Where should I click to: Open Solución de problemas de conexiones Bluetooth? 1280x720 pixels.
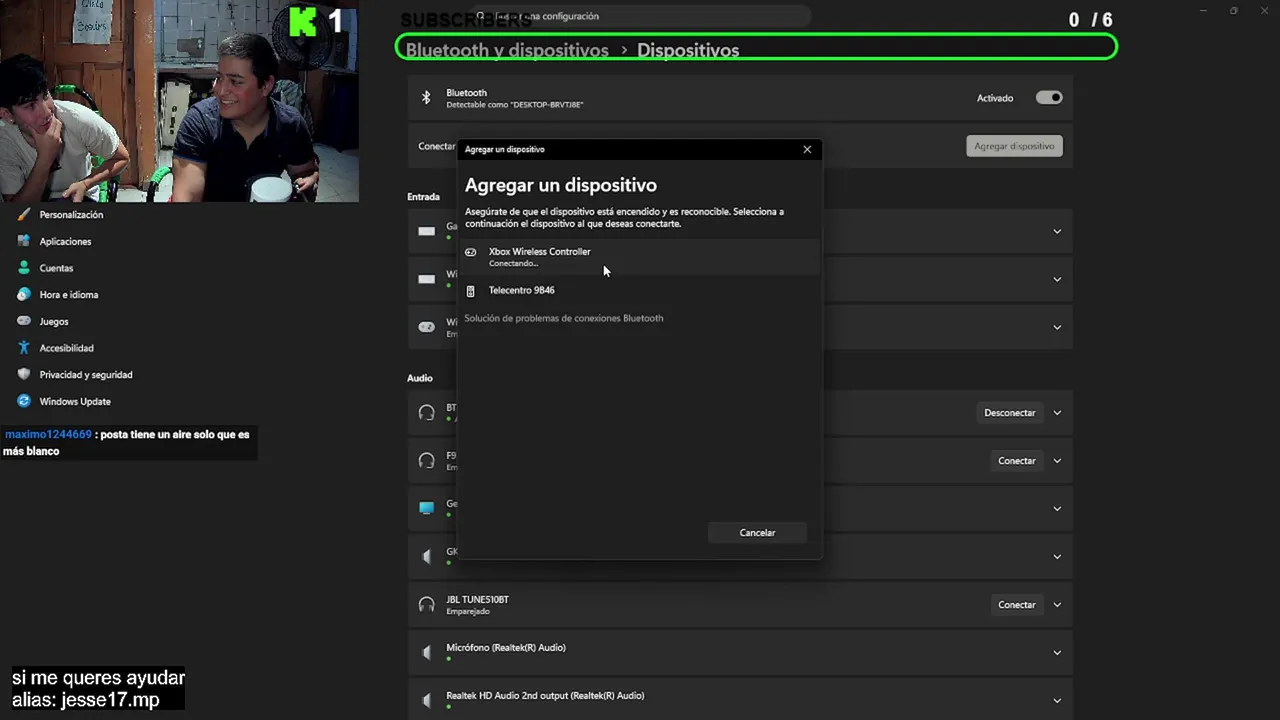click(564, 318)
